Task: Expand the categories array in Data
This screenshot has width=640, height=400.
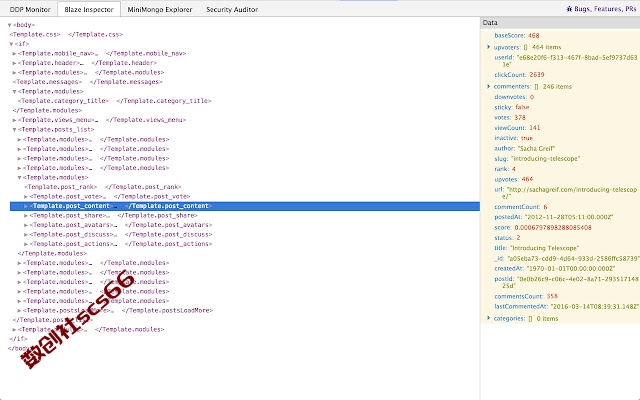Action: [489, 318]
